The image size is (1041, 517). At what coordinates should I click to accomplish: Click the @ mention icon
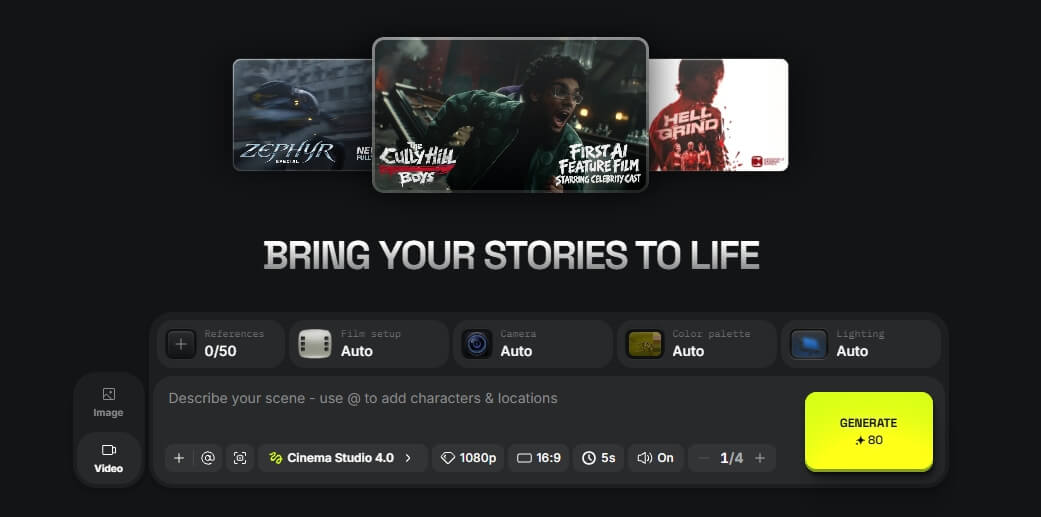[x=208, y=458]
